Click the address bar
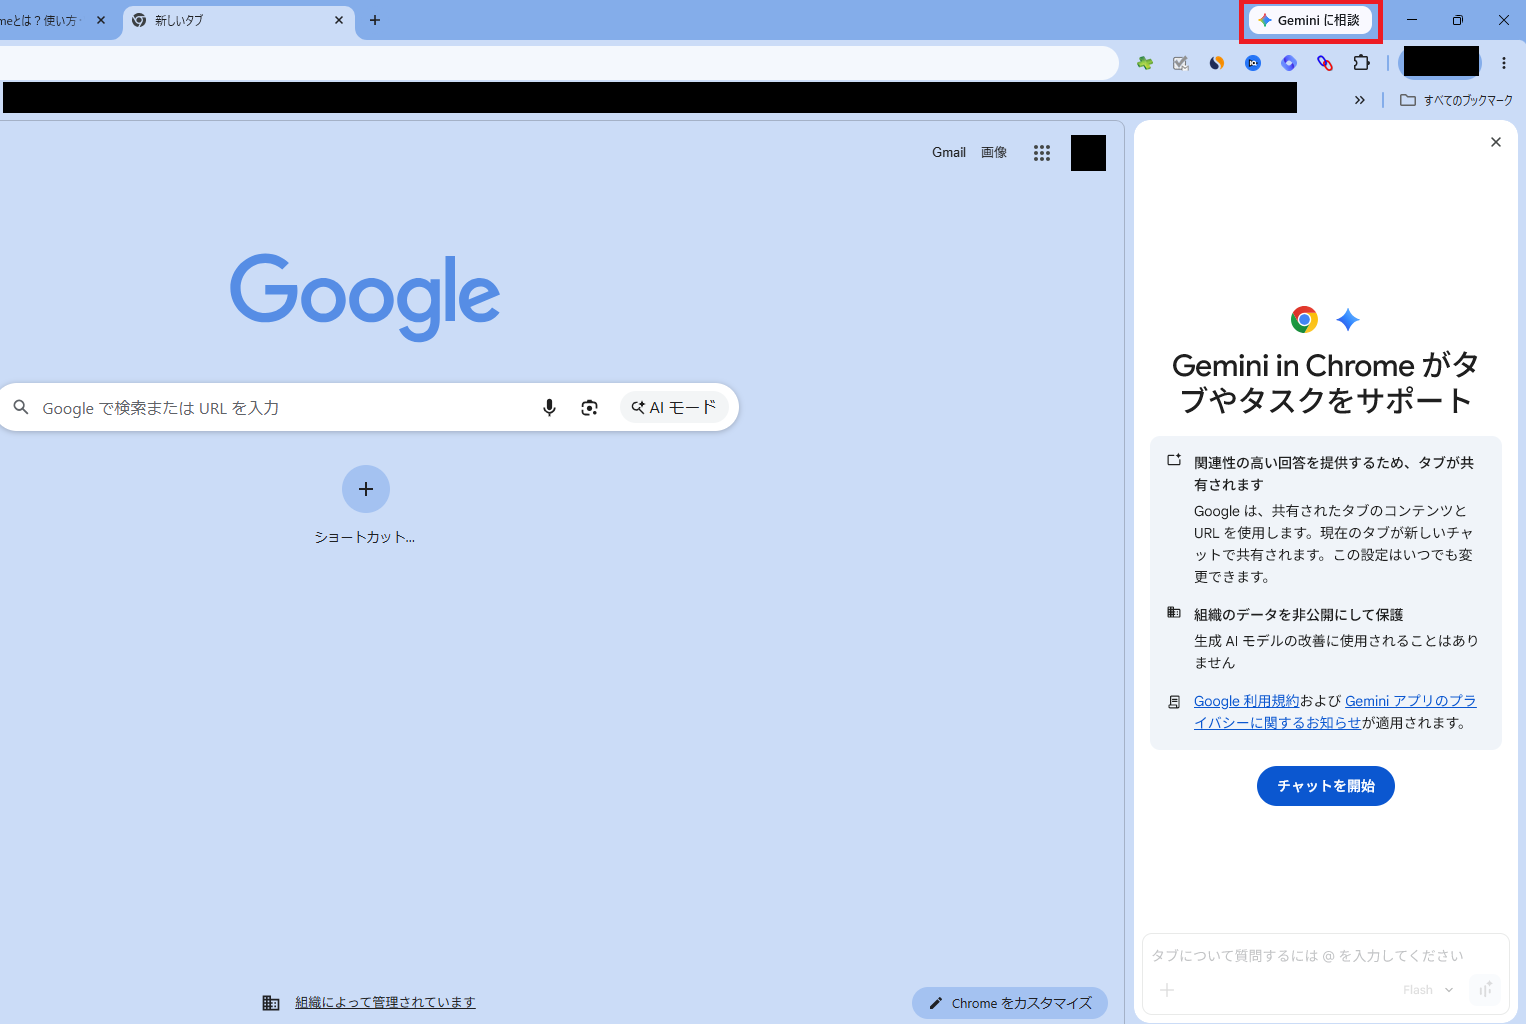Viewport: 1526px width, 1024px height. point(558,63)
